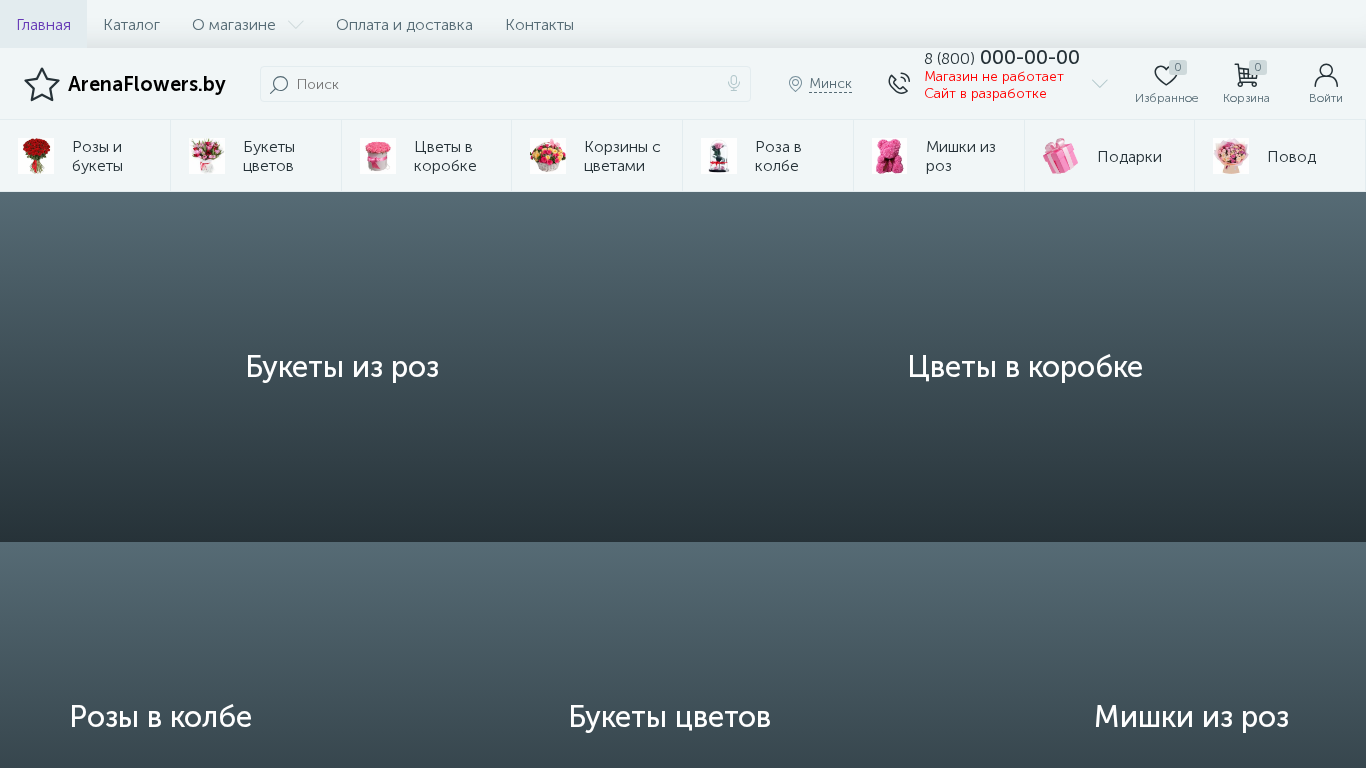Click the flower box thumbnail for Цветы в коробке
Image resolution: width=1366 pixels, height=768 pixels.
378,156
